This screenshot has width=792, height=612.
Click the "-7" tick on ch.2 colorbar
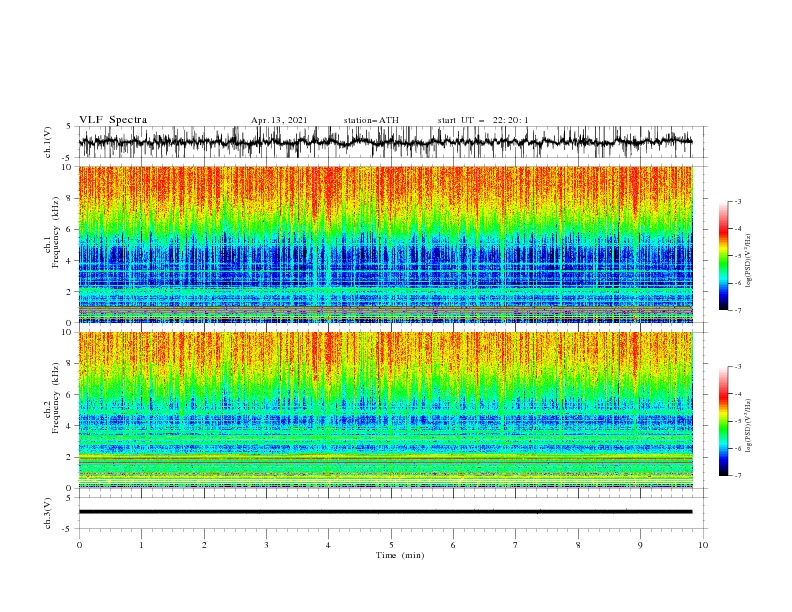(x=738, y=476)
